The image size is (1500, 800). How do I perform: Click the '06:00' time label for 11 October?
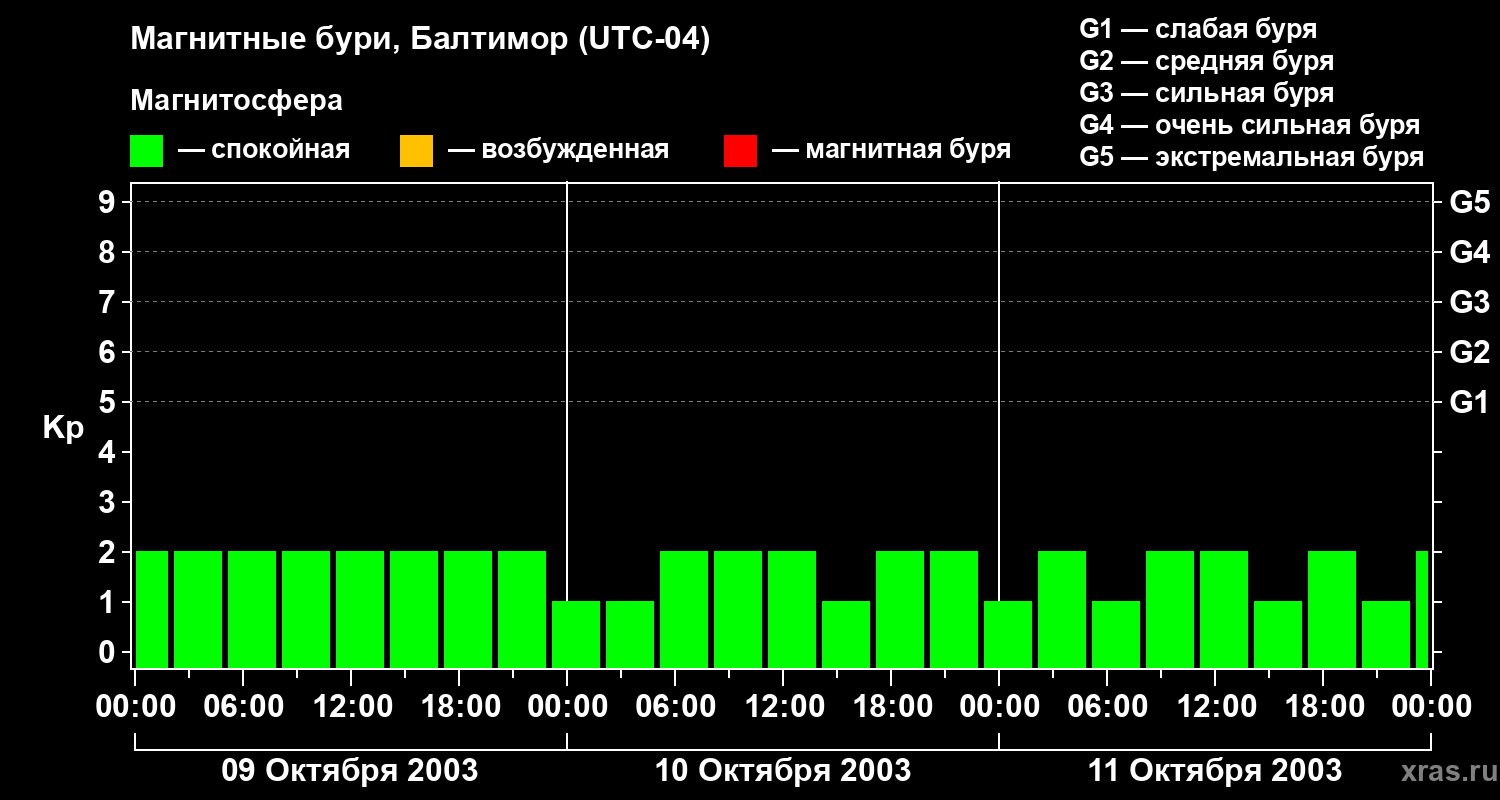pos(1107,707)
